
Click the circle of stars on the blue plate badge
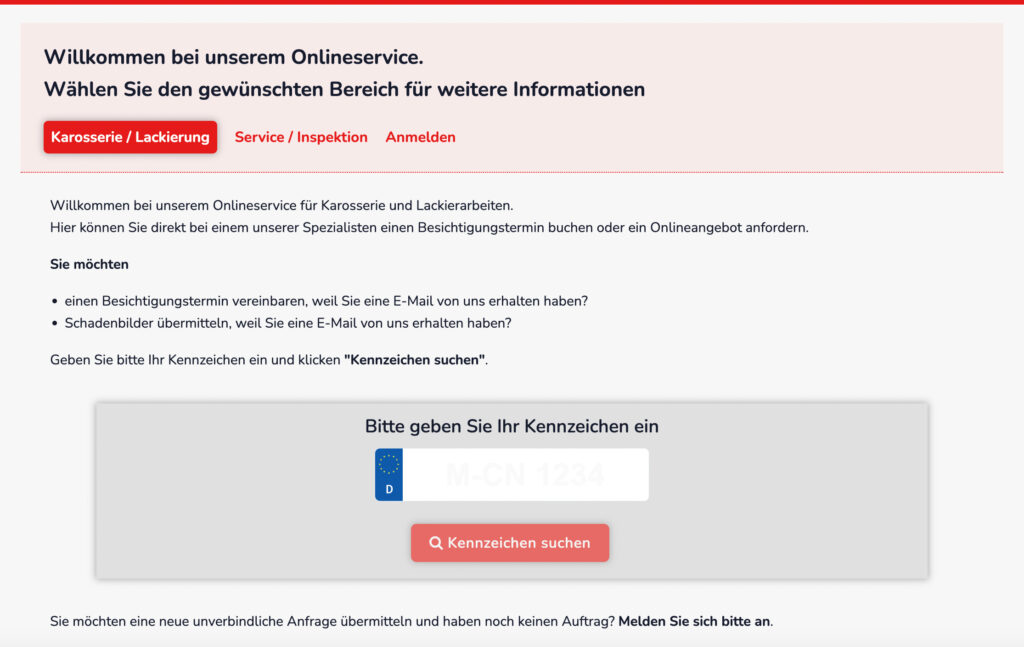click(x=388, y=464)
